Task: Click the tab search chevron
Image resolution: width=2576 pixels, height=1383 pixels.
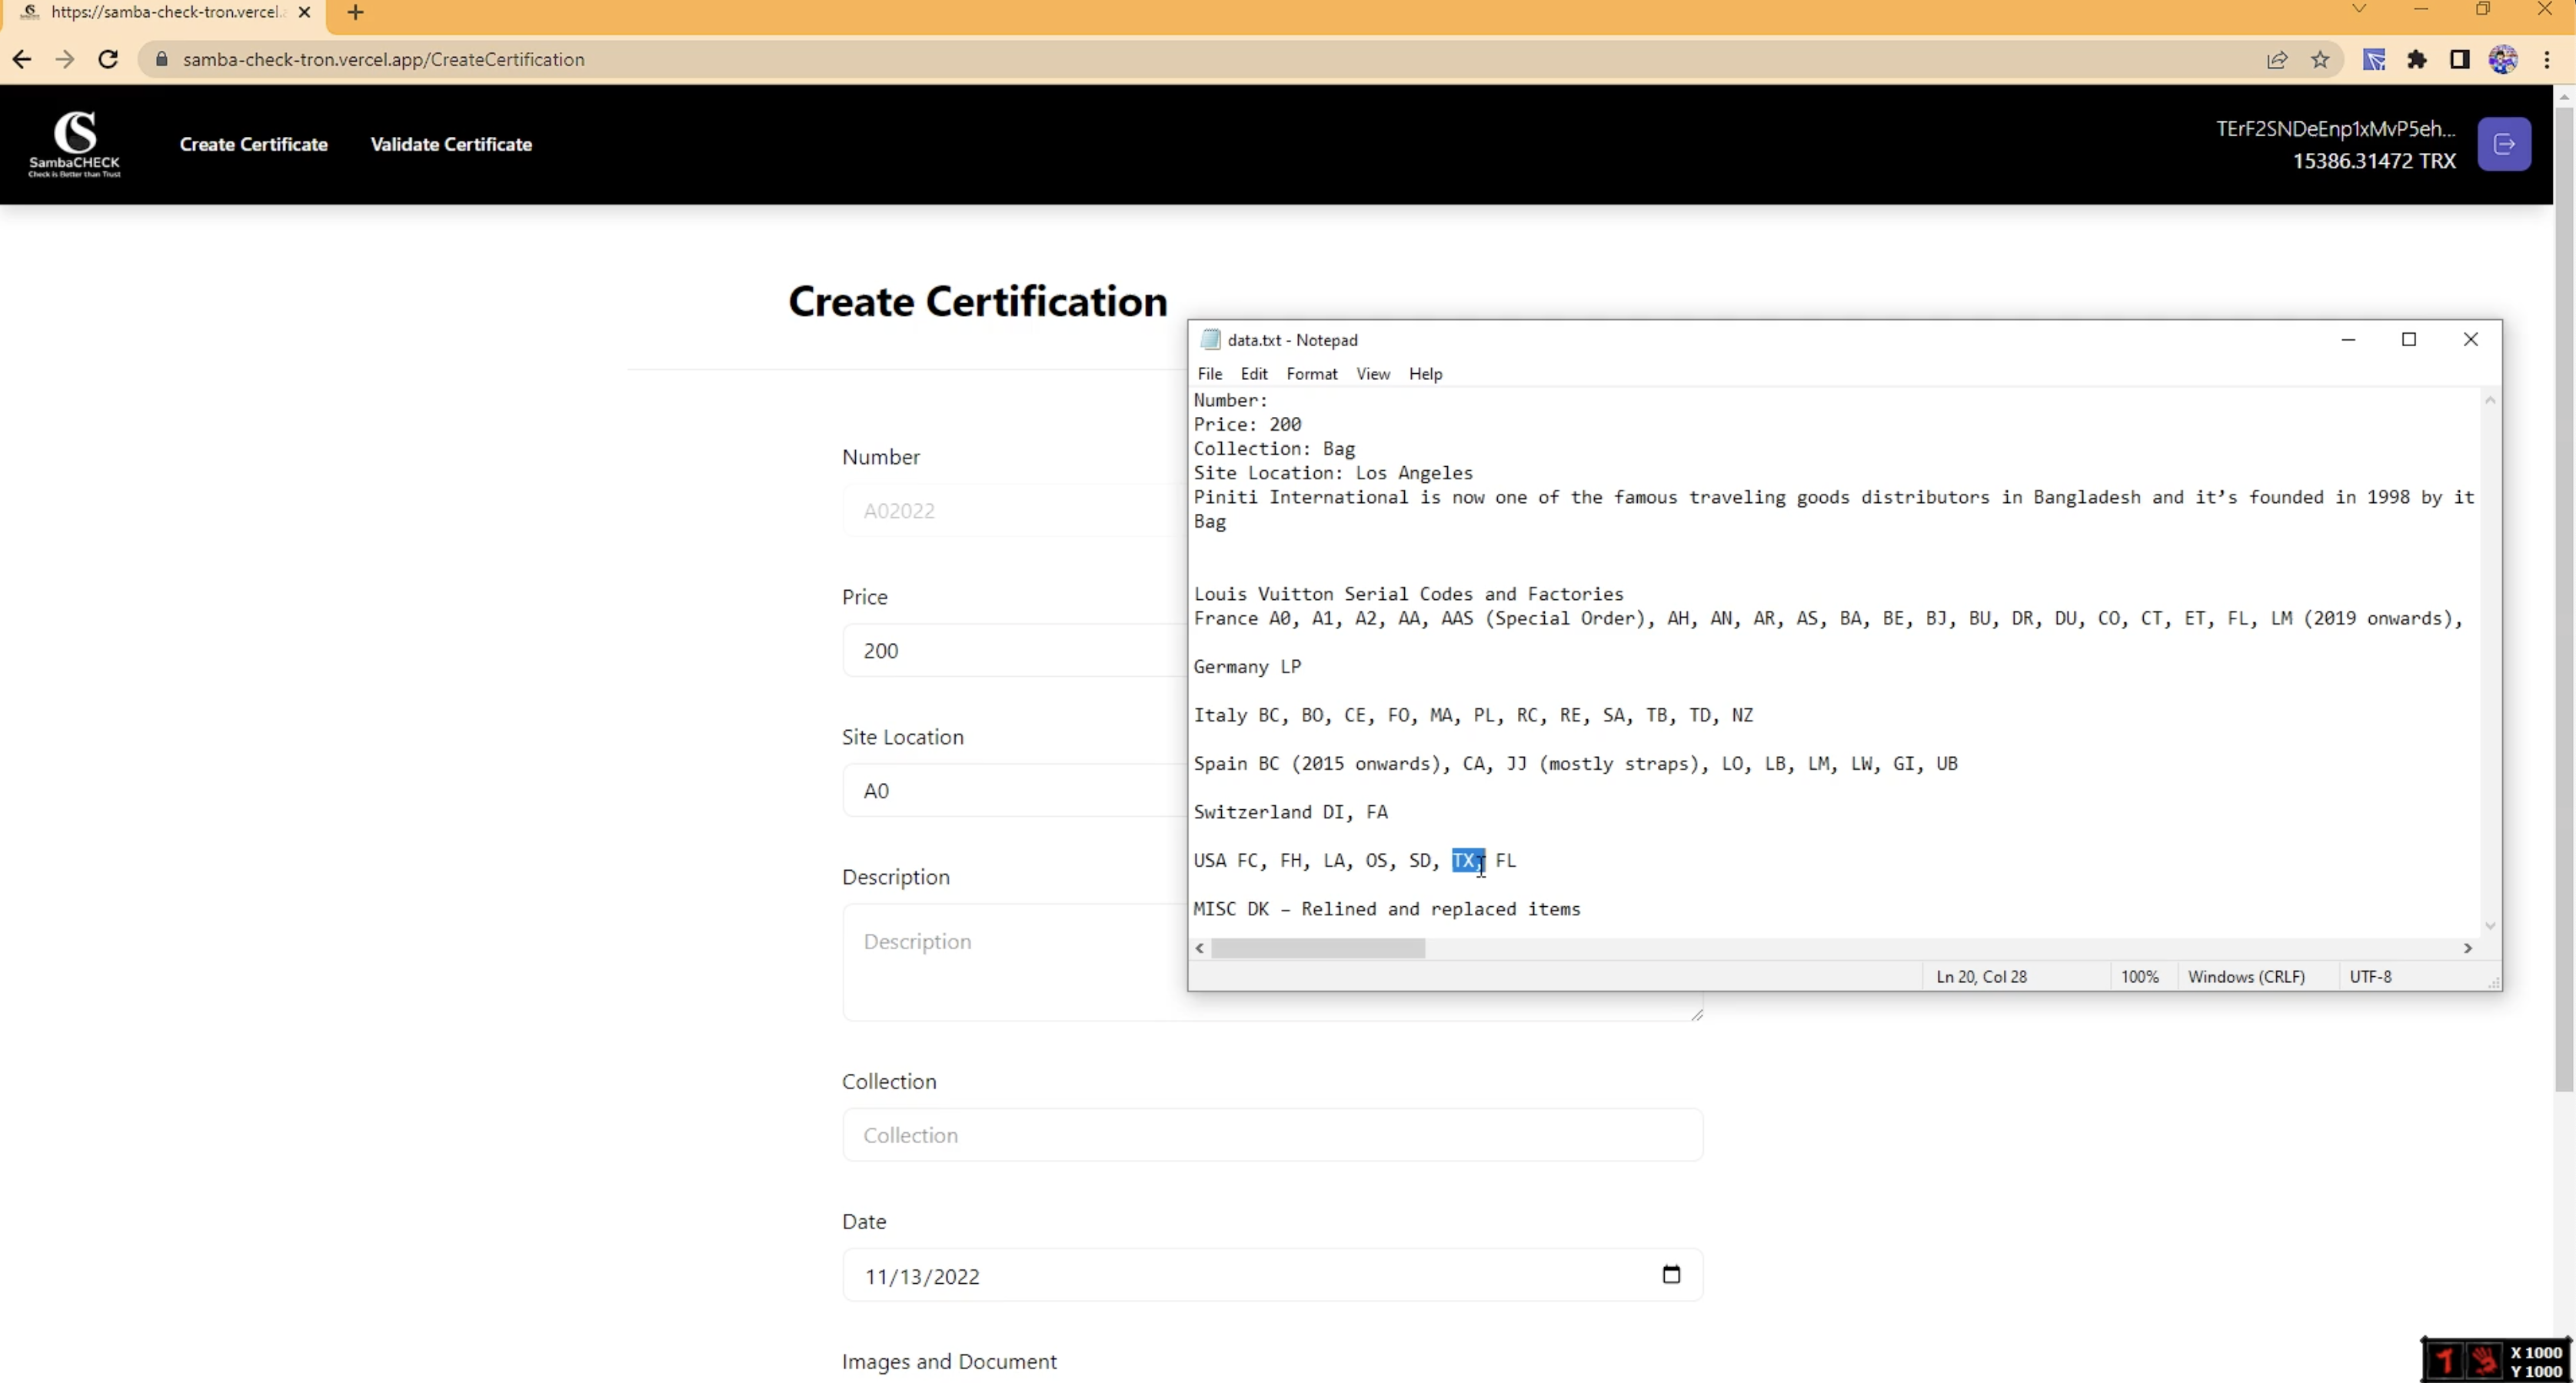Action: [2359, 9]
